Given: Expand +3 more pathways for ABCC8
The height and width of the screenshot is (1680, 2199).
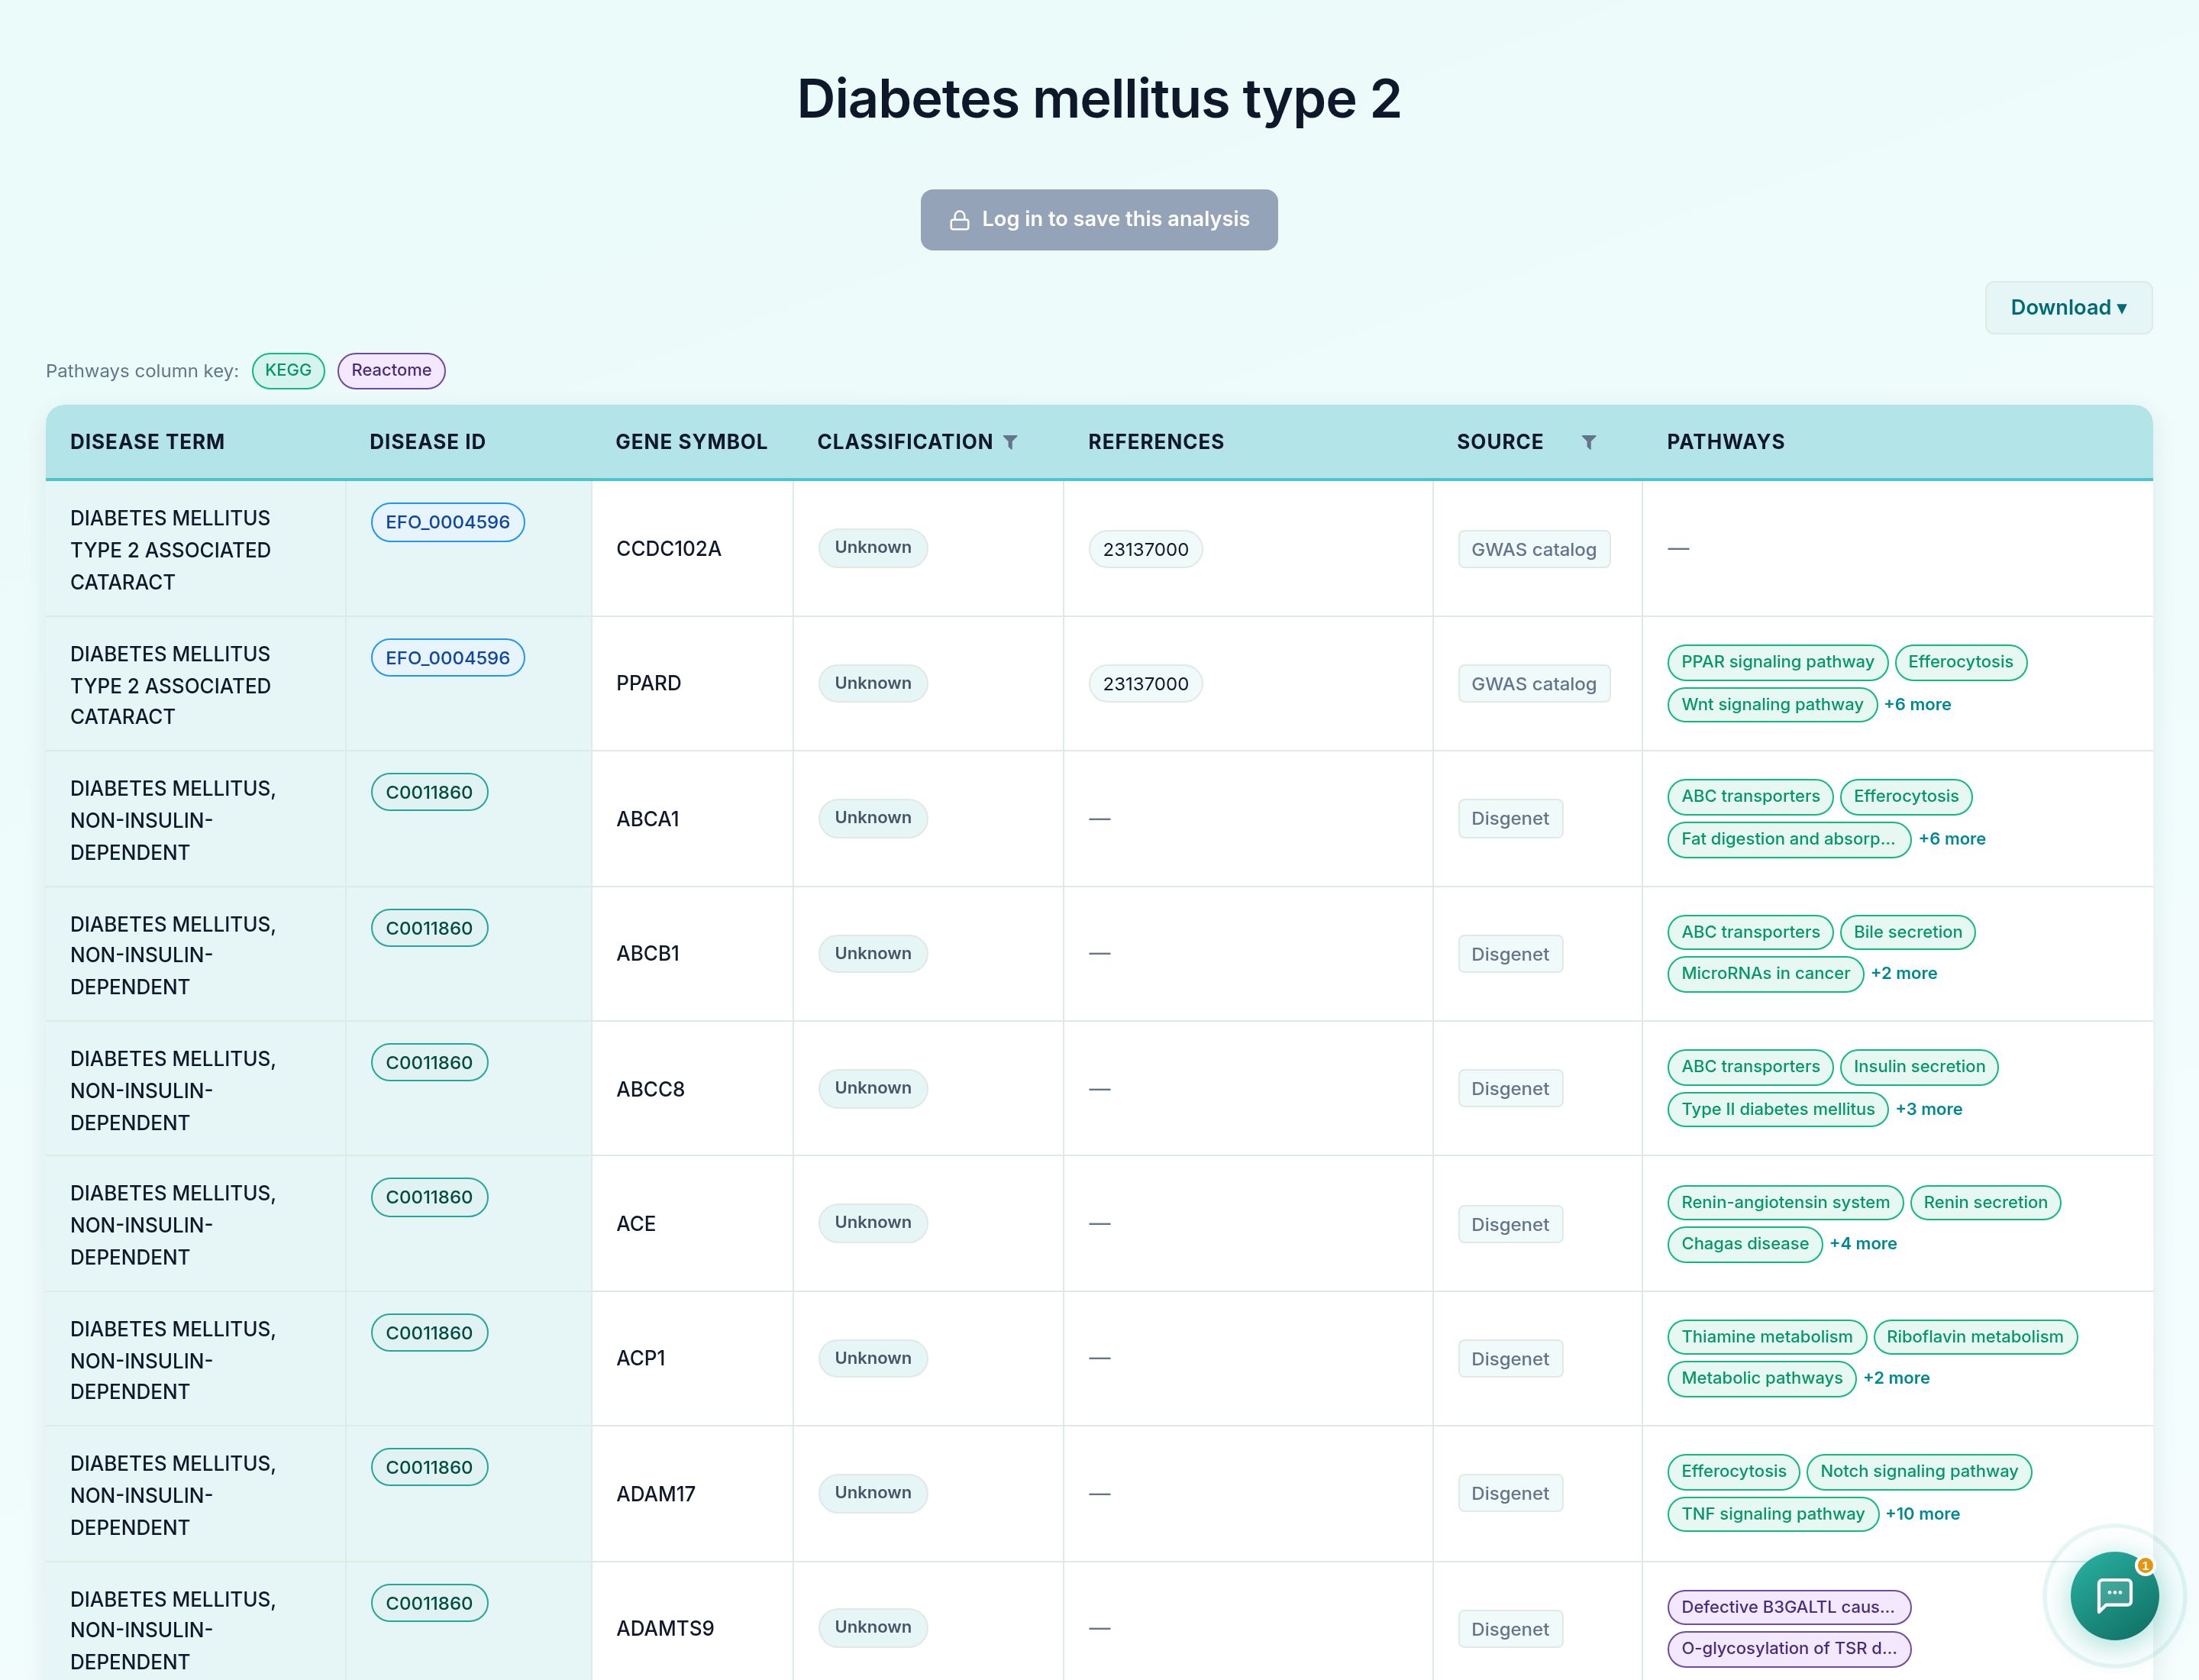Looking at the screenshot, I should click(1929, 1109).
